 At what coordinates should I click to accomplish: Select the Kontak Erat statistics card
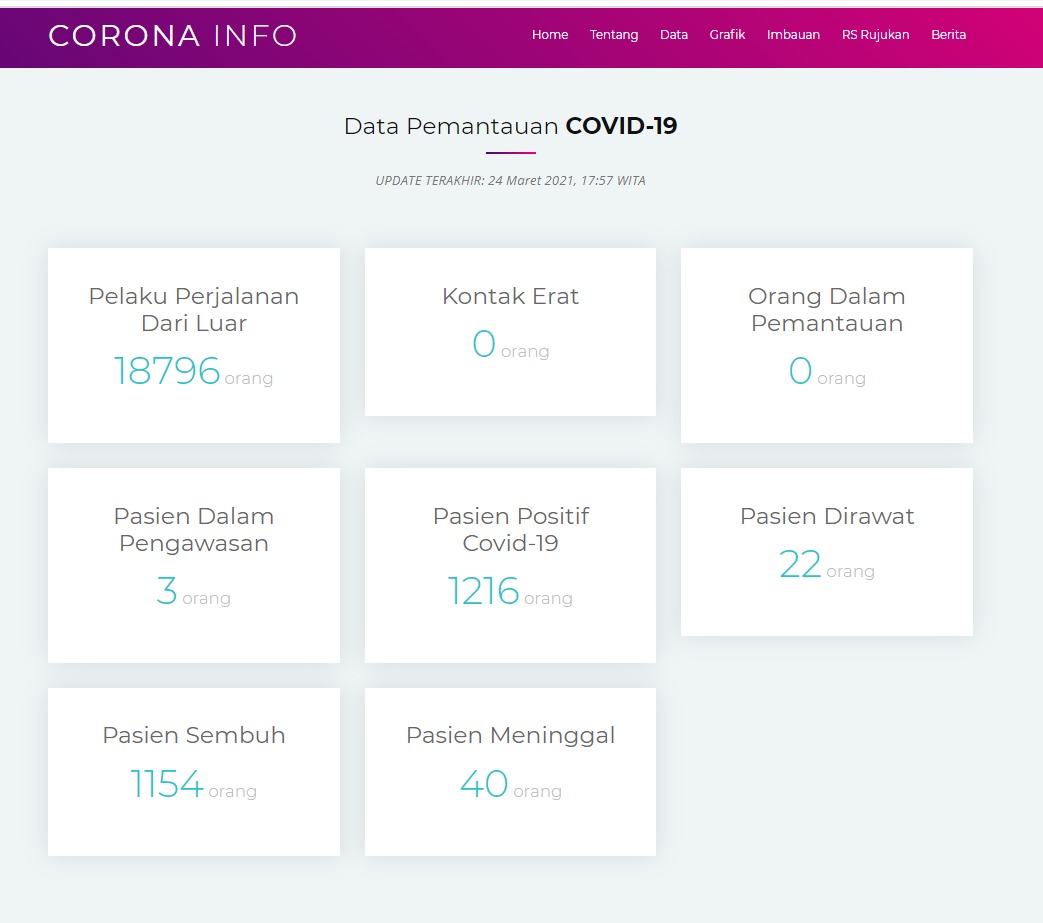(510, 331)
